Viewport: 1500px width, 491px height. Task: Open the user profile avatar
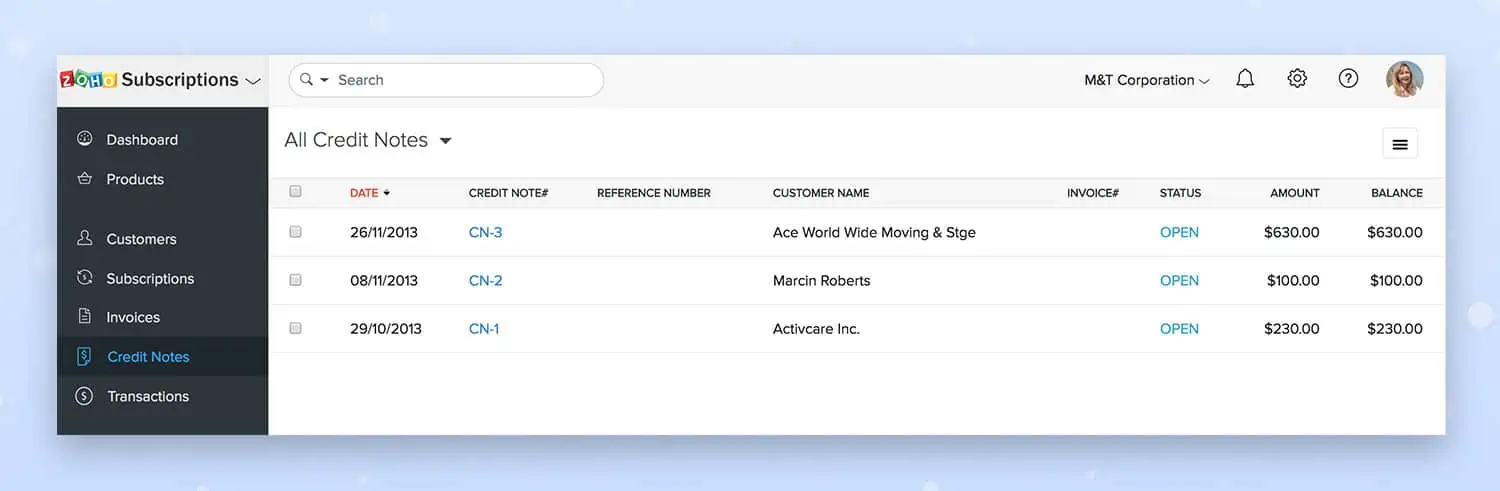coord(1404,79)
